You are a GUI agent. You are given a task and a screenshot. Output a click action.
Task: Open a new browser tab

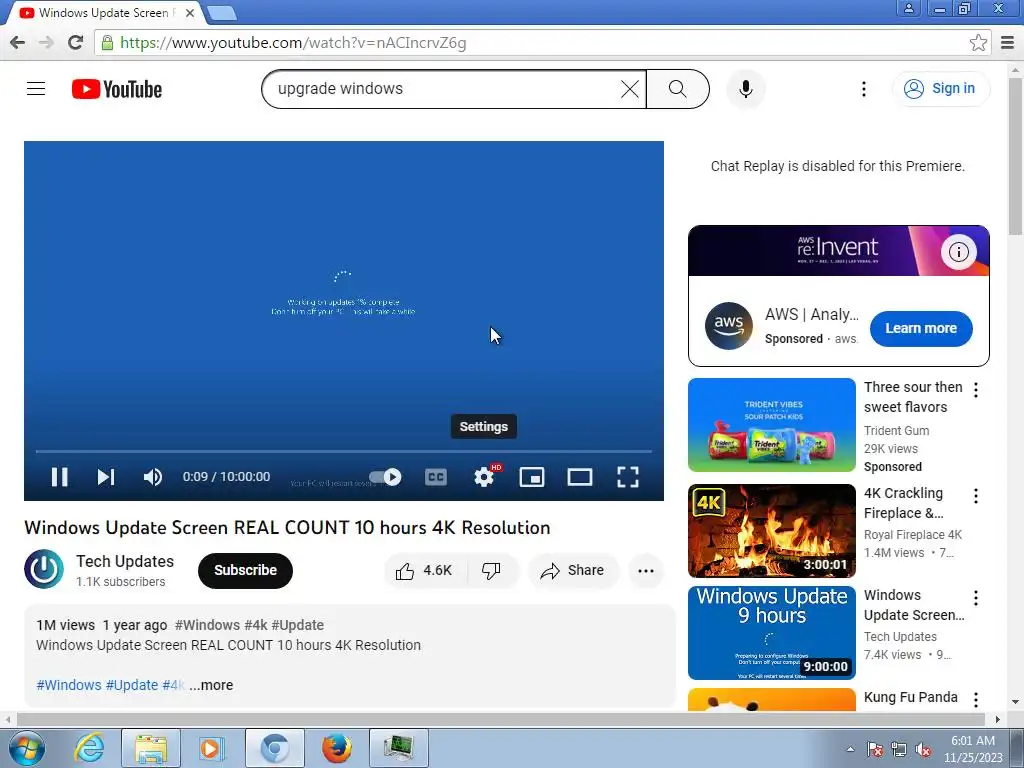(x=222, y=13)
